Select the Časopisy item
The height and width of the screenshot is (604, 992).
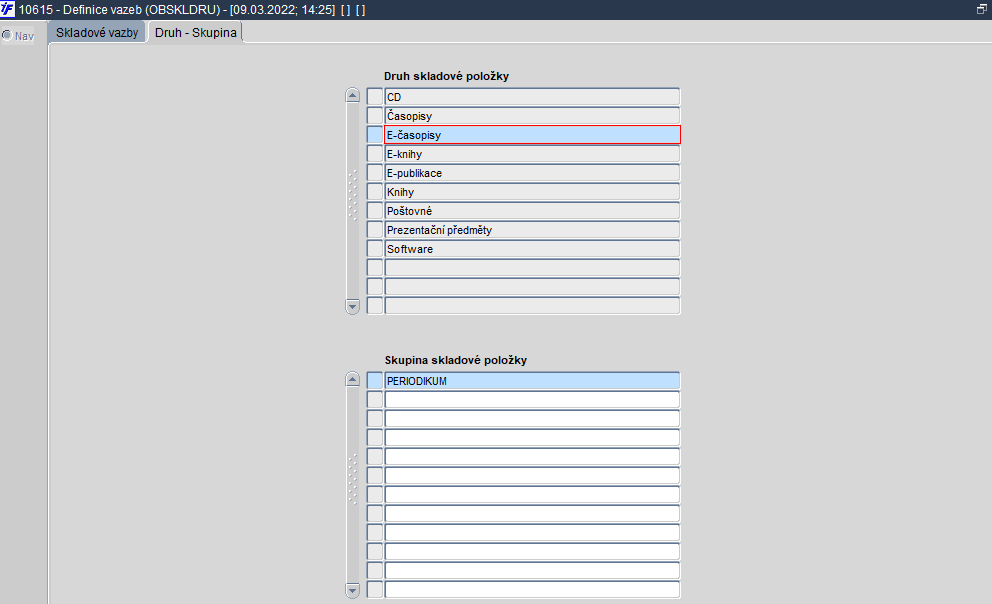[x=532, y=116]
